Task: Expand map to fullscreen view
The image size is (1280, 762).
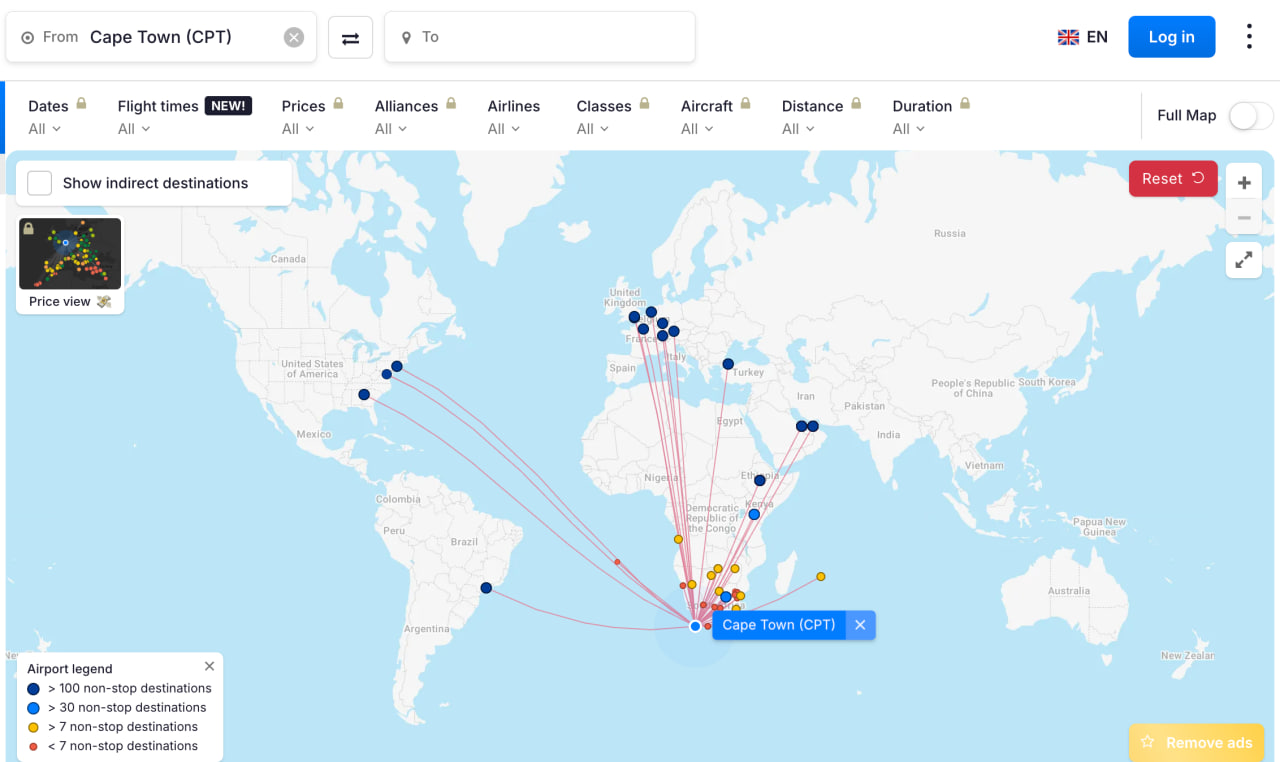Action: [1244, 260]
